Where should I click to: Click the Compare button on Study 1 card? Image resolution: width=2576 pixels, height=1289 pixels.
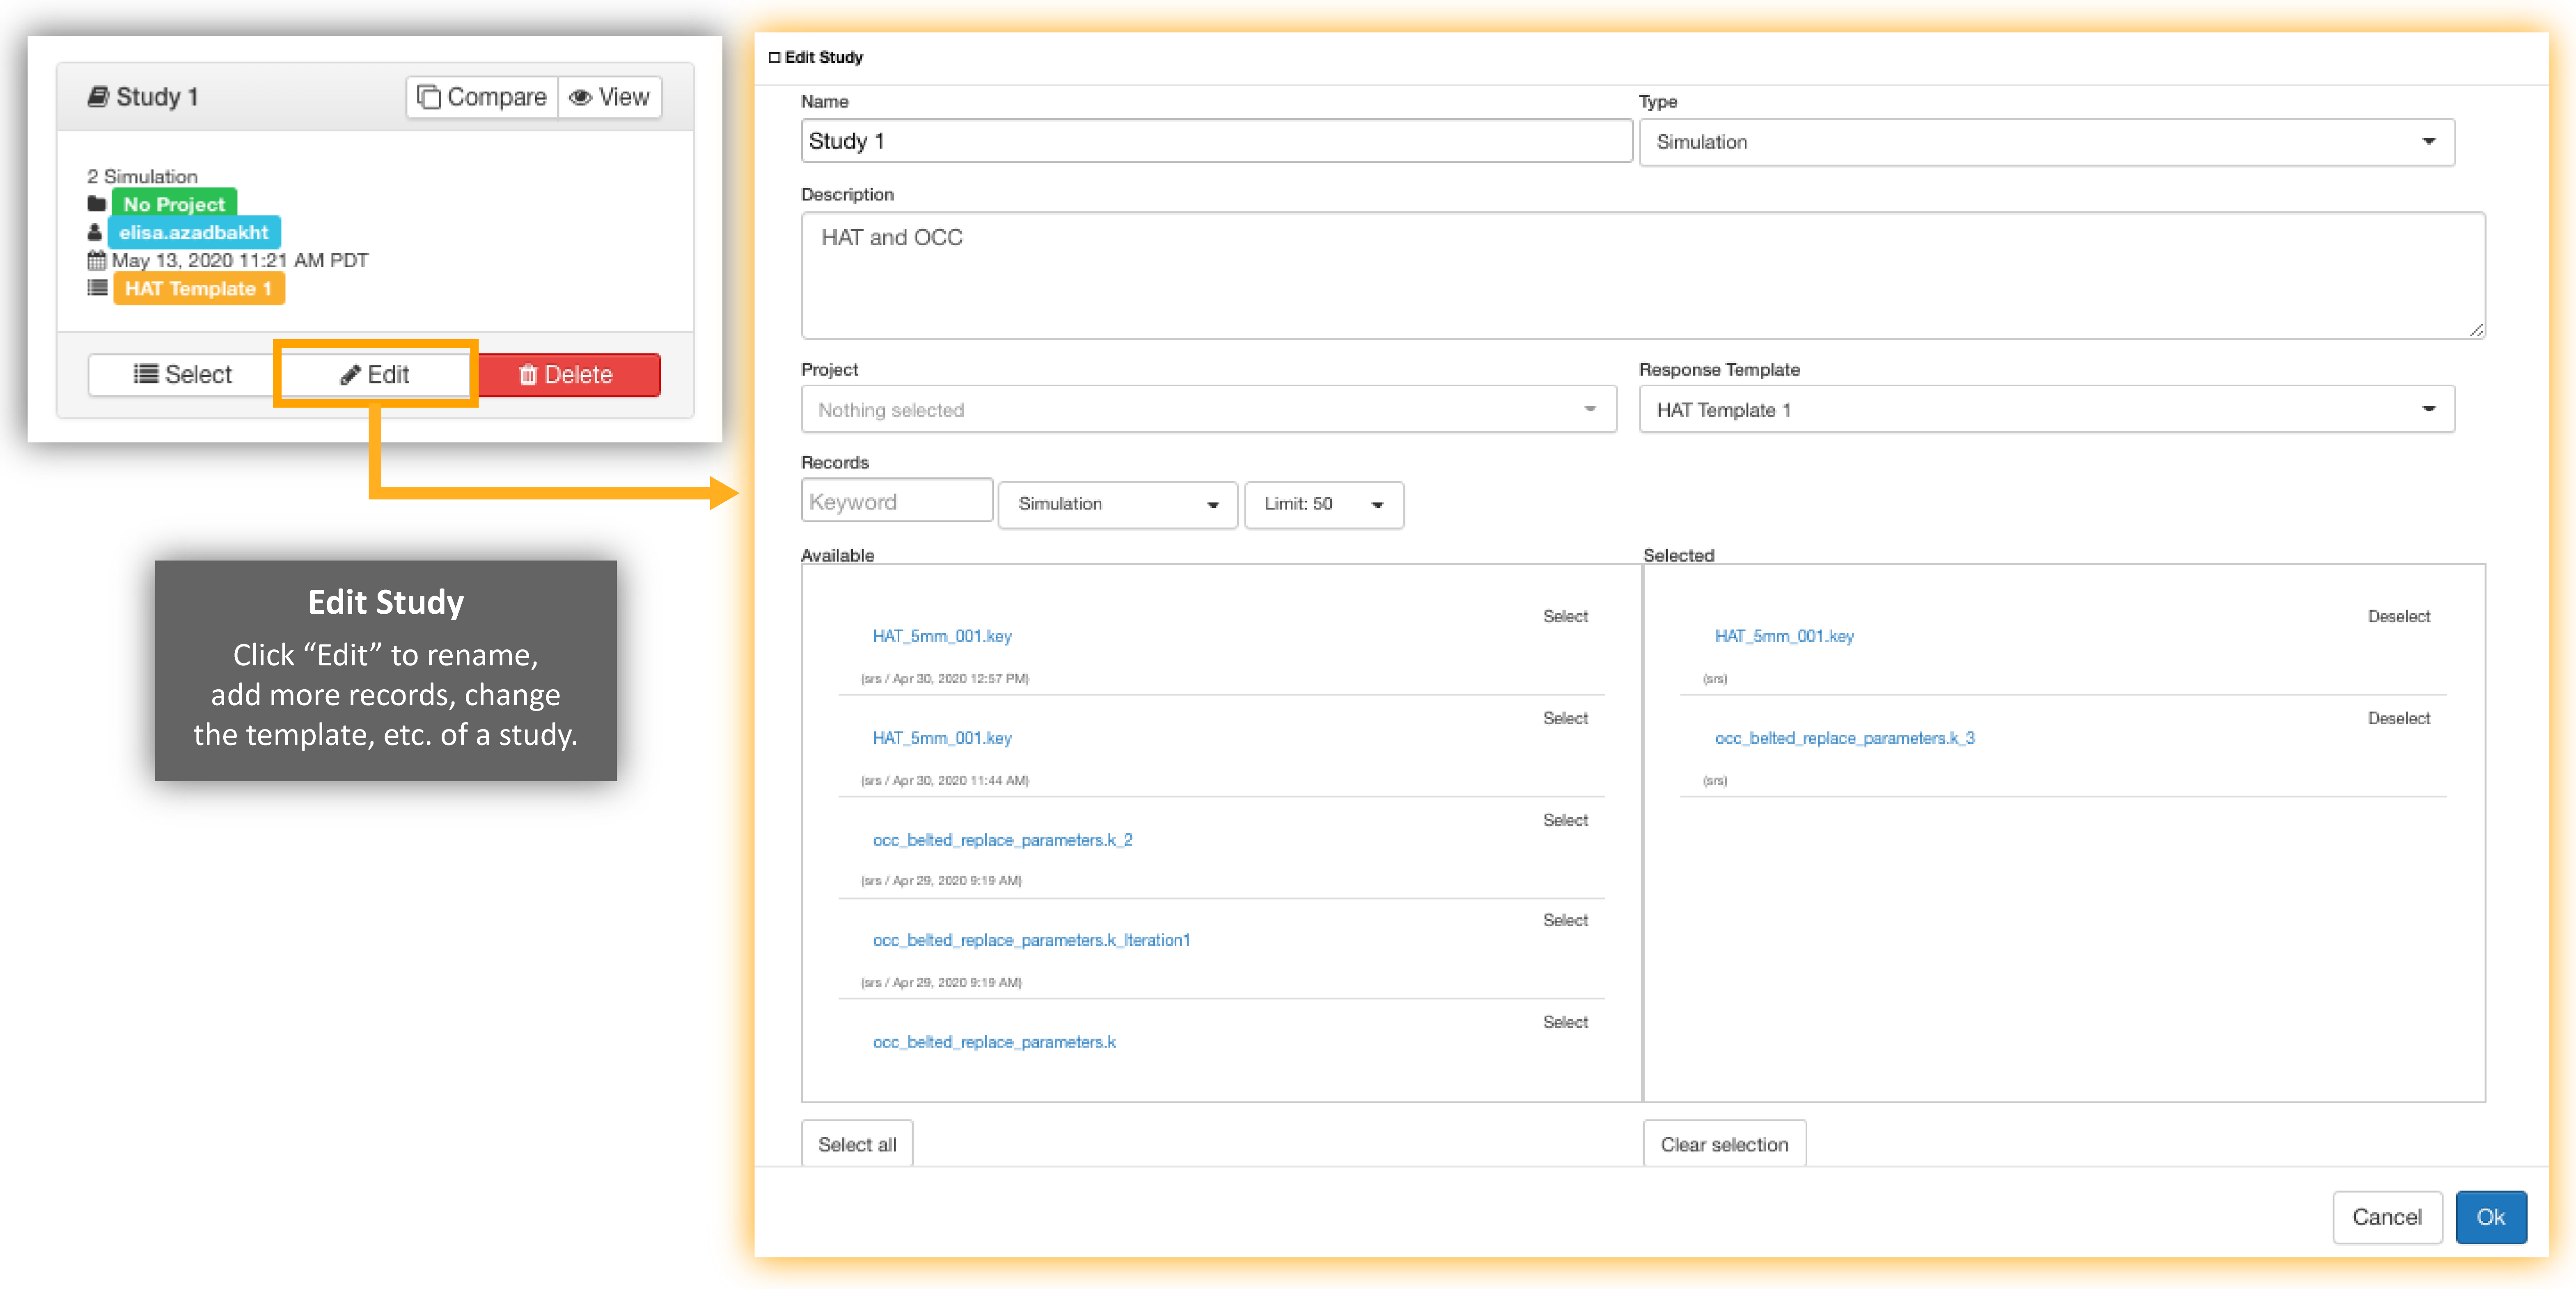(x=482, y=97)
